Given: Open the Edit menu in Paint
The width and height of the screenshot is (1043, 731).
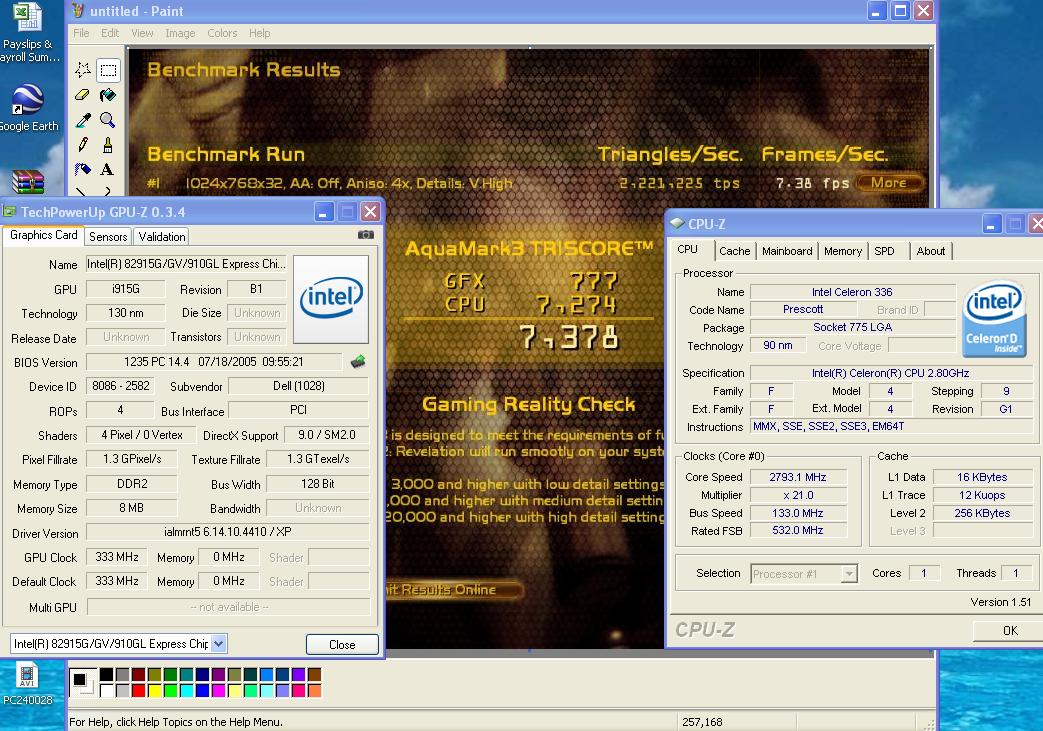Looking at the screenshot, I should tap(110, 33).
